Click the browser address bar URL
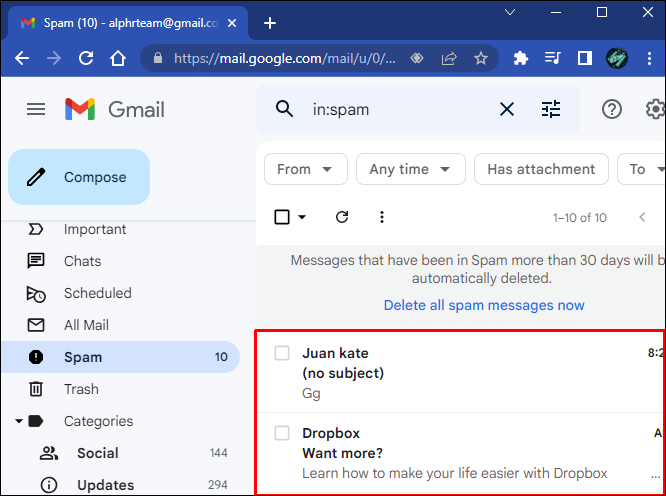This screenshot has width=666, height=496. point(285,58)
